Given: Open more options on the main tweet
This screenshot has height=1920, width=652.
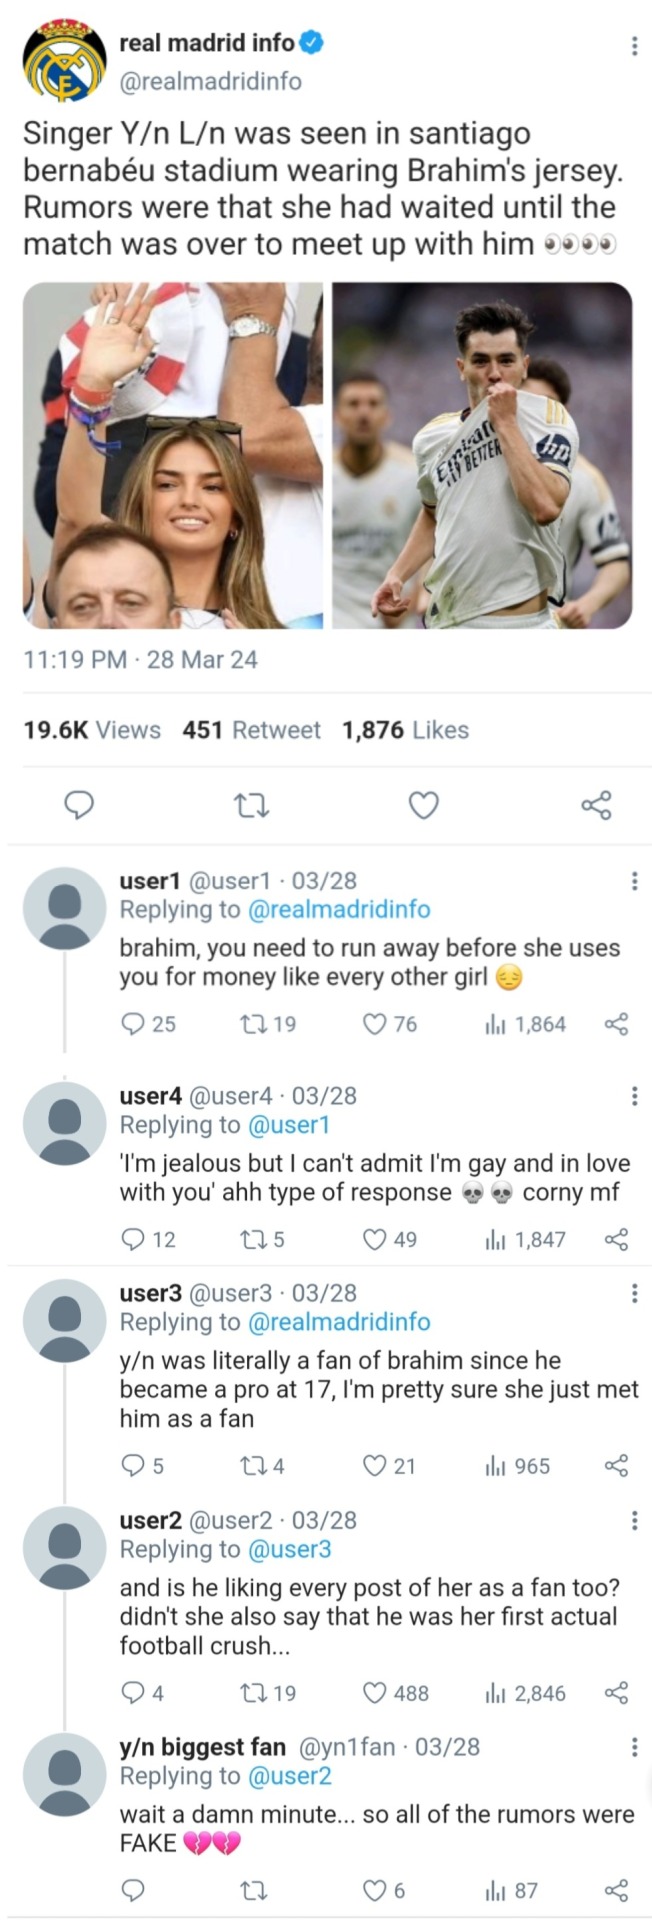Looking at the screenshot, I should pos(633,46).
